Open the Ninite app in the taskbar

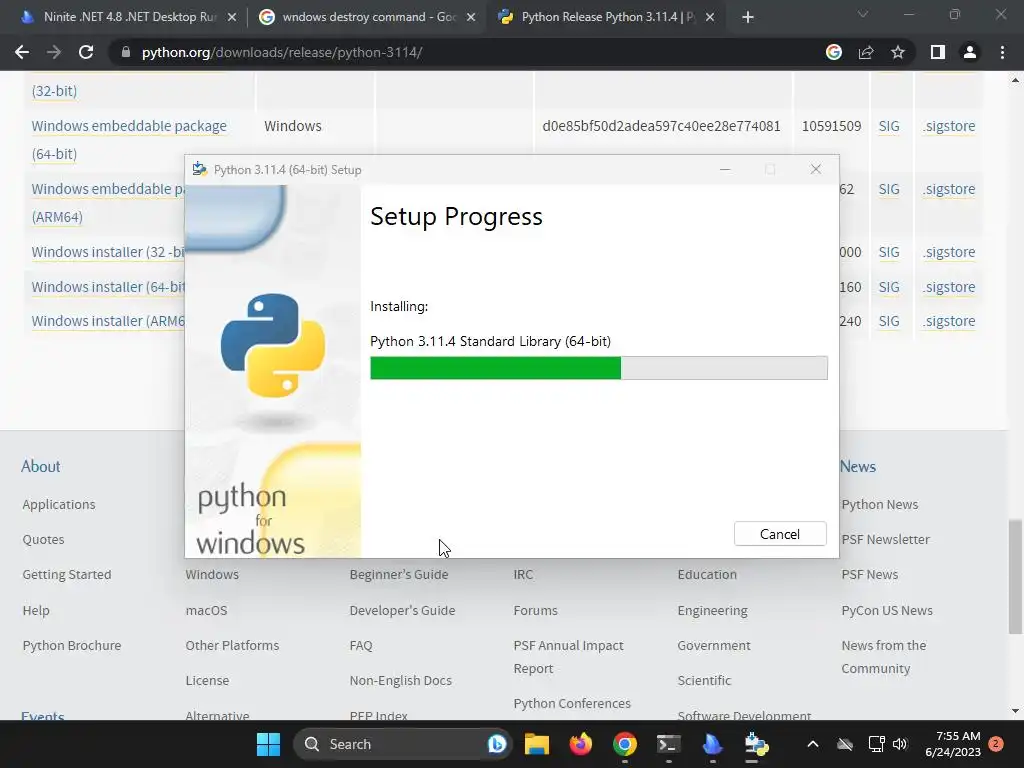coord(712,744)
